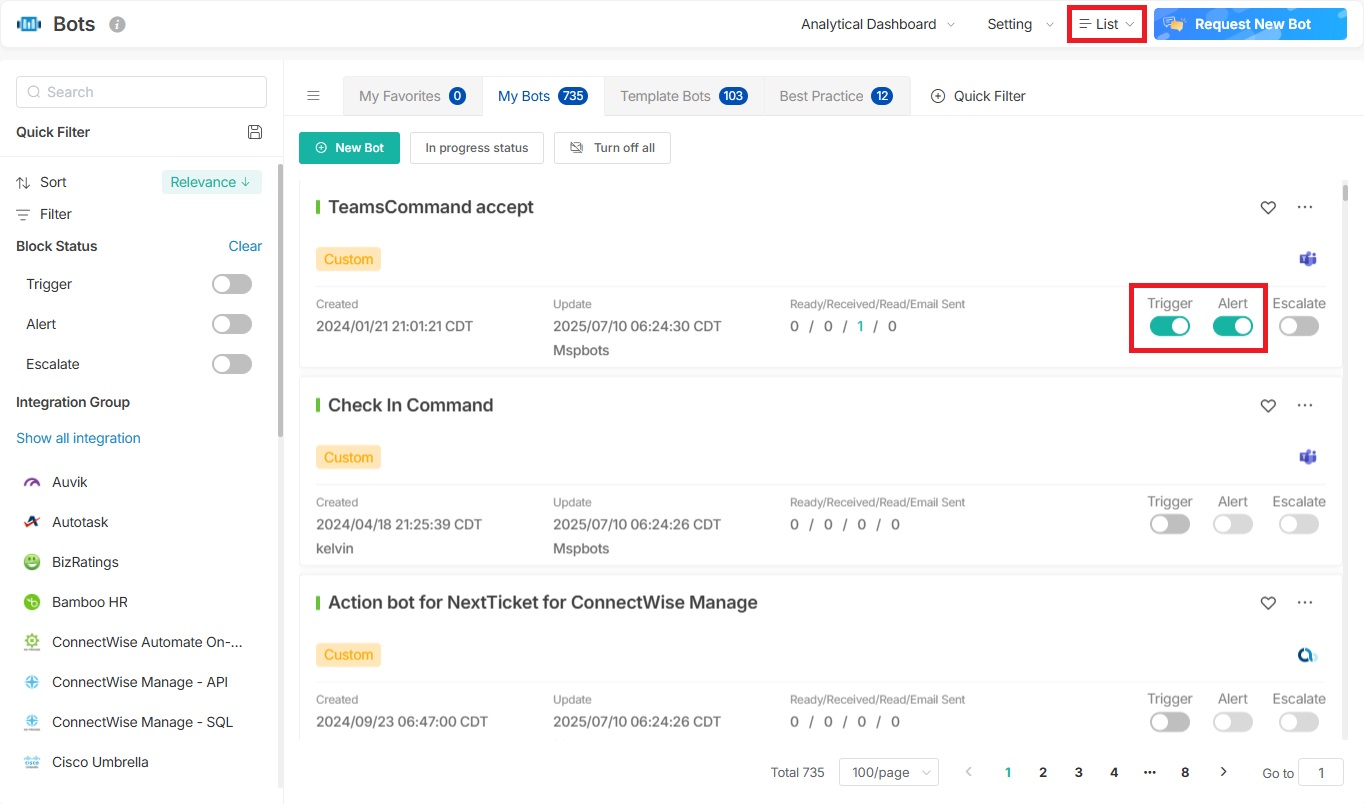Select the Autotask integration icon
The width and height of the screenshot is (1364, 804).
(32, 522)
